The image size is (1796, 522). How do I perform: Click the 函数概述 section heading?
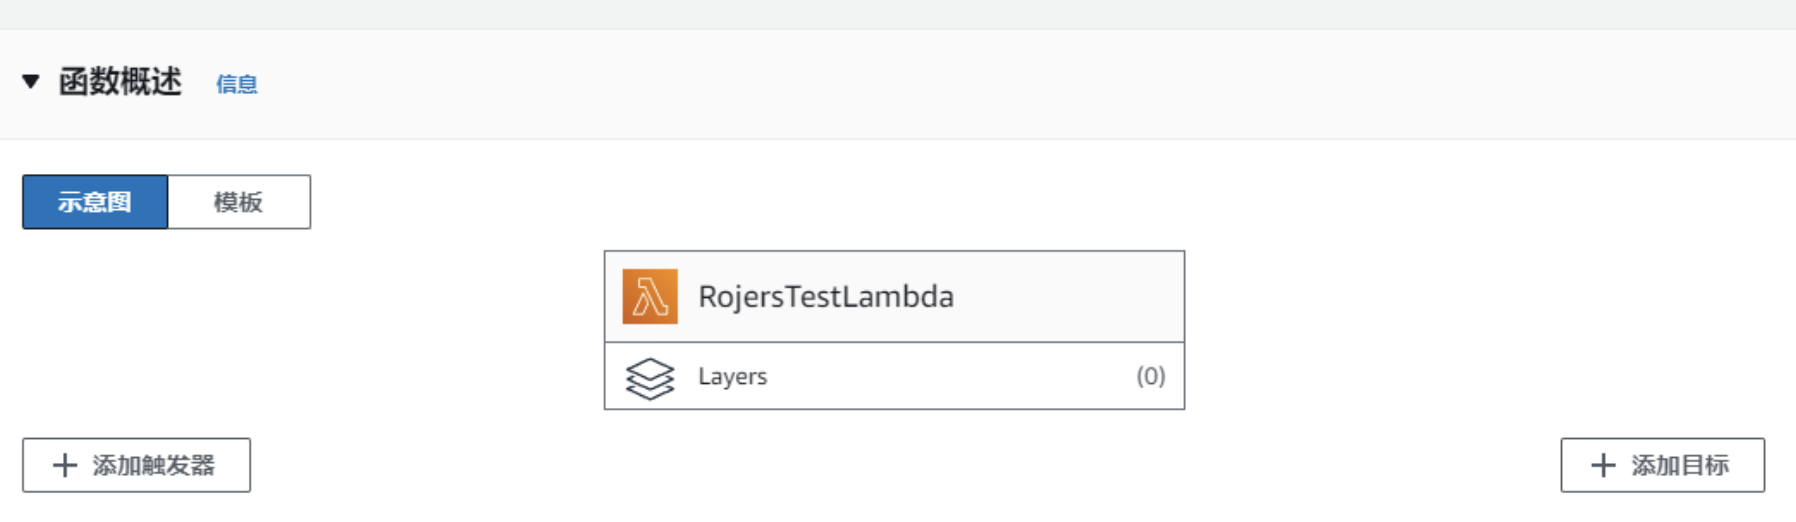(x=120, y=82)
